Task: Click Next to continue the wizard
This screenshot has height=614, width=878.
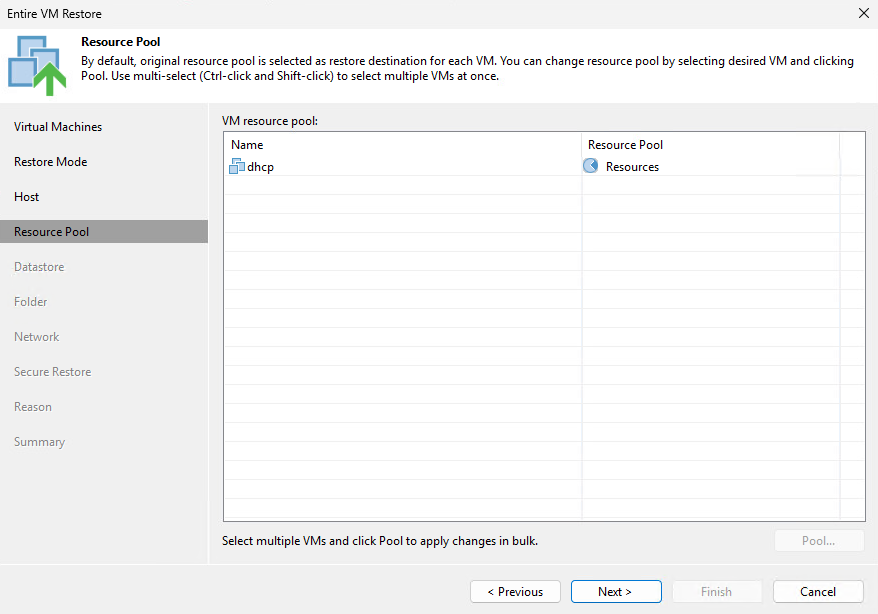Action: pos(616,591)
